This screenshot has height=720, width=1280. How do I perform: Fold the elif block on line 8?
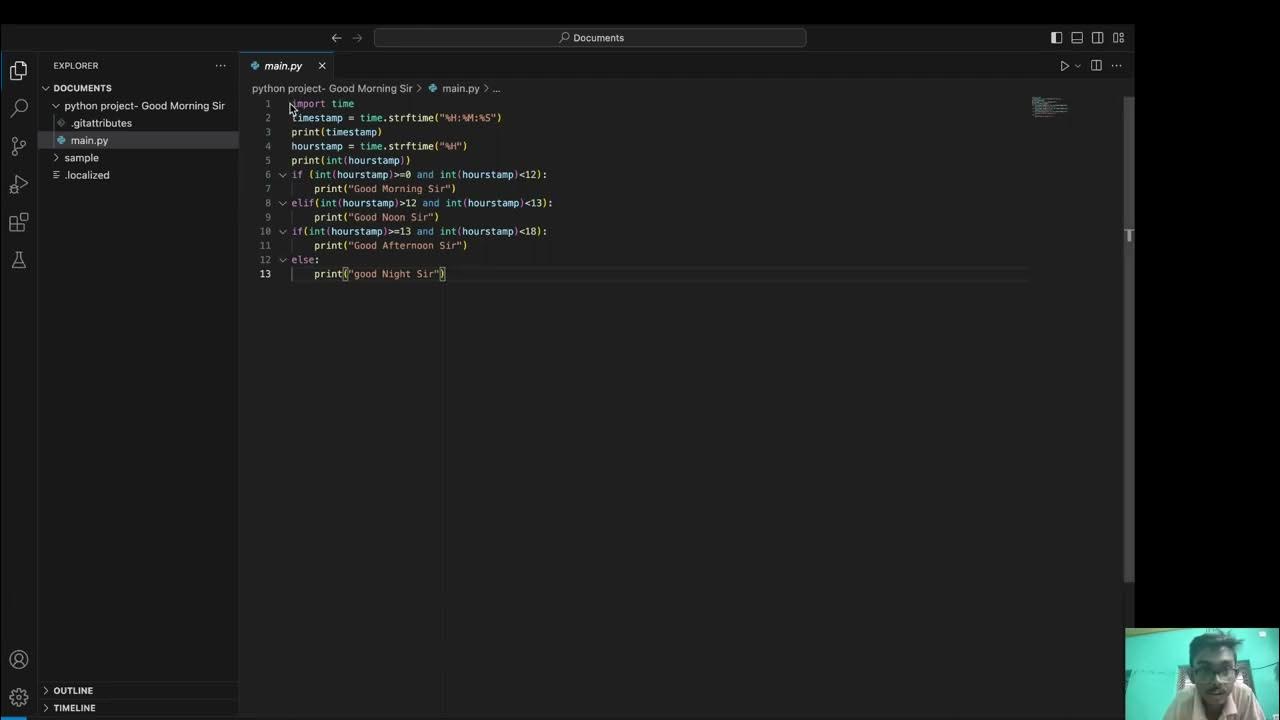click(x=282, y=203)
